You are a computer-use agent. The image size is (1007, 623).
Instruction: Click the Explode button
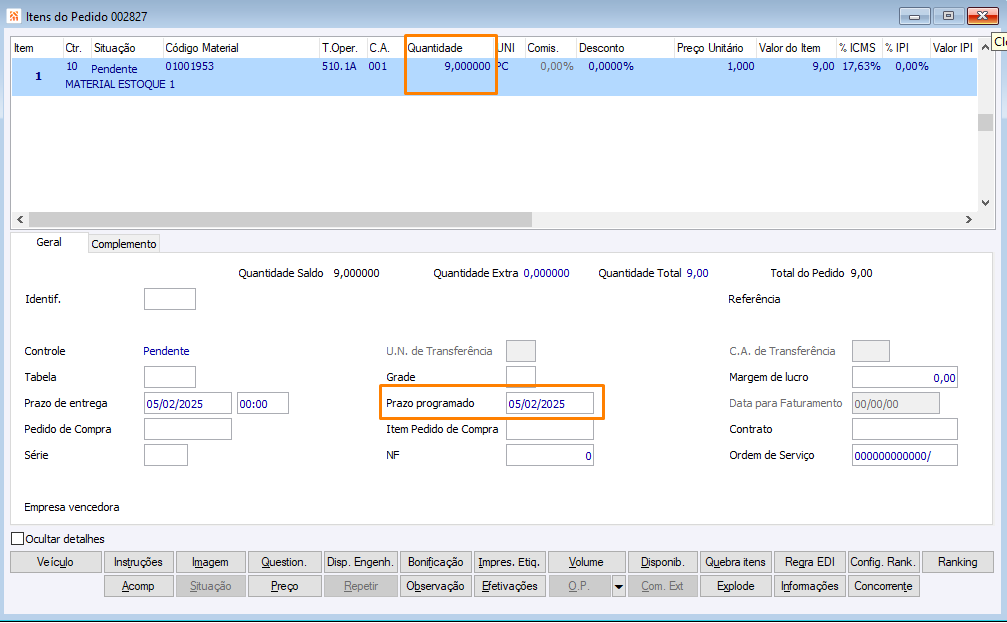click(x=735, y=586)
